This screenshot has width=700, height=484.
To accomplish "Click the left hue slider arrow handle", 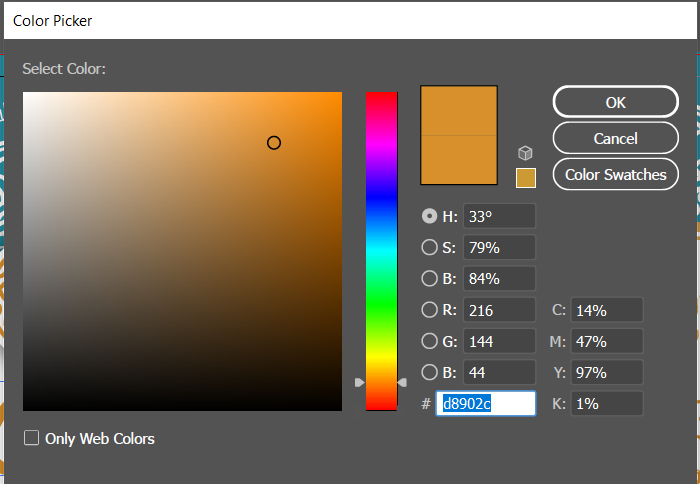I will tap(360, 382).
